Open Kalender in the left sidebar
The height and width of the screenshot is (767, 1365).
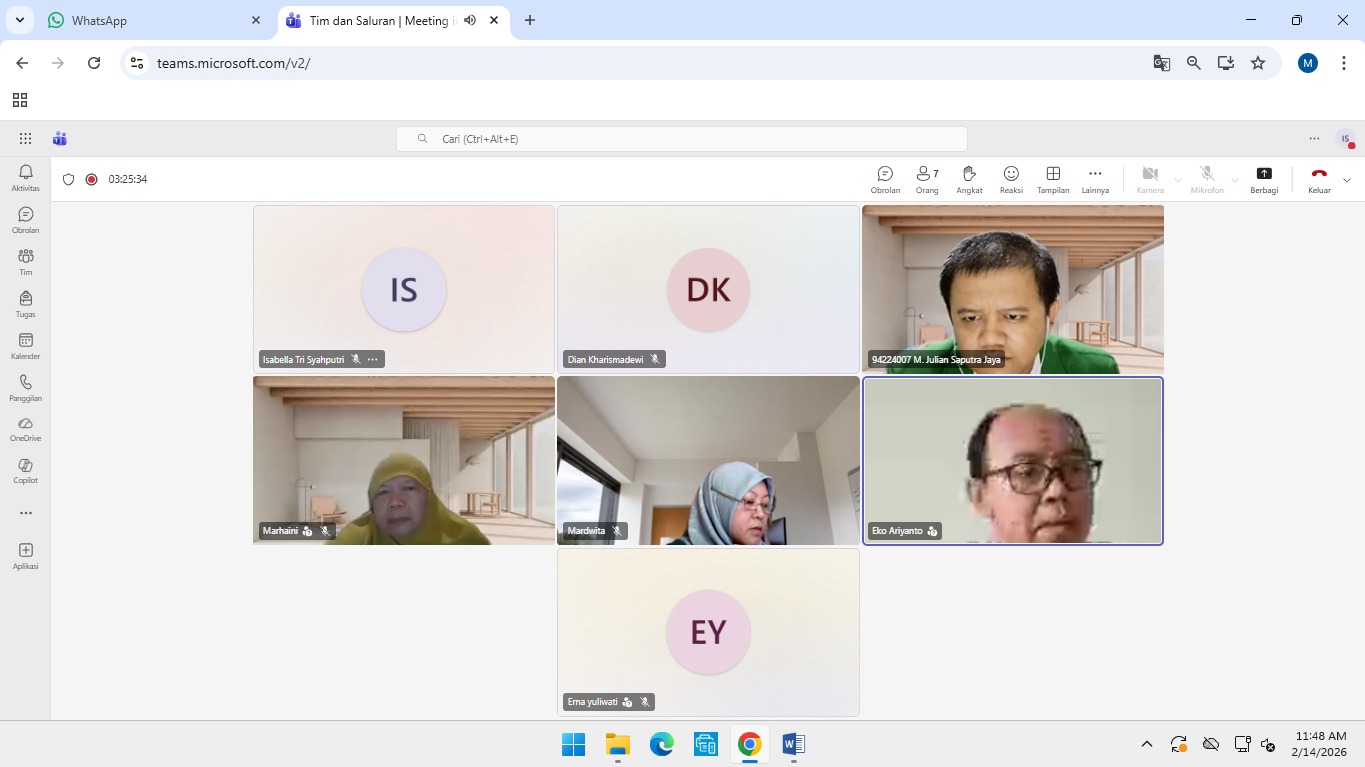coord(26,346)
